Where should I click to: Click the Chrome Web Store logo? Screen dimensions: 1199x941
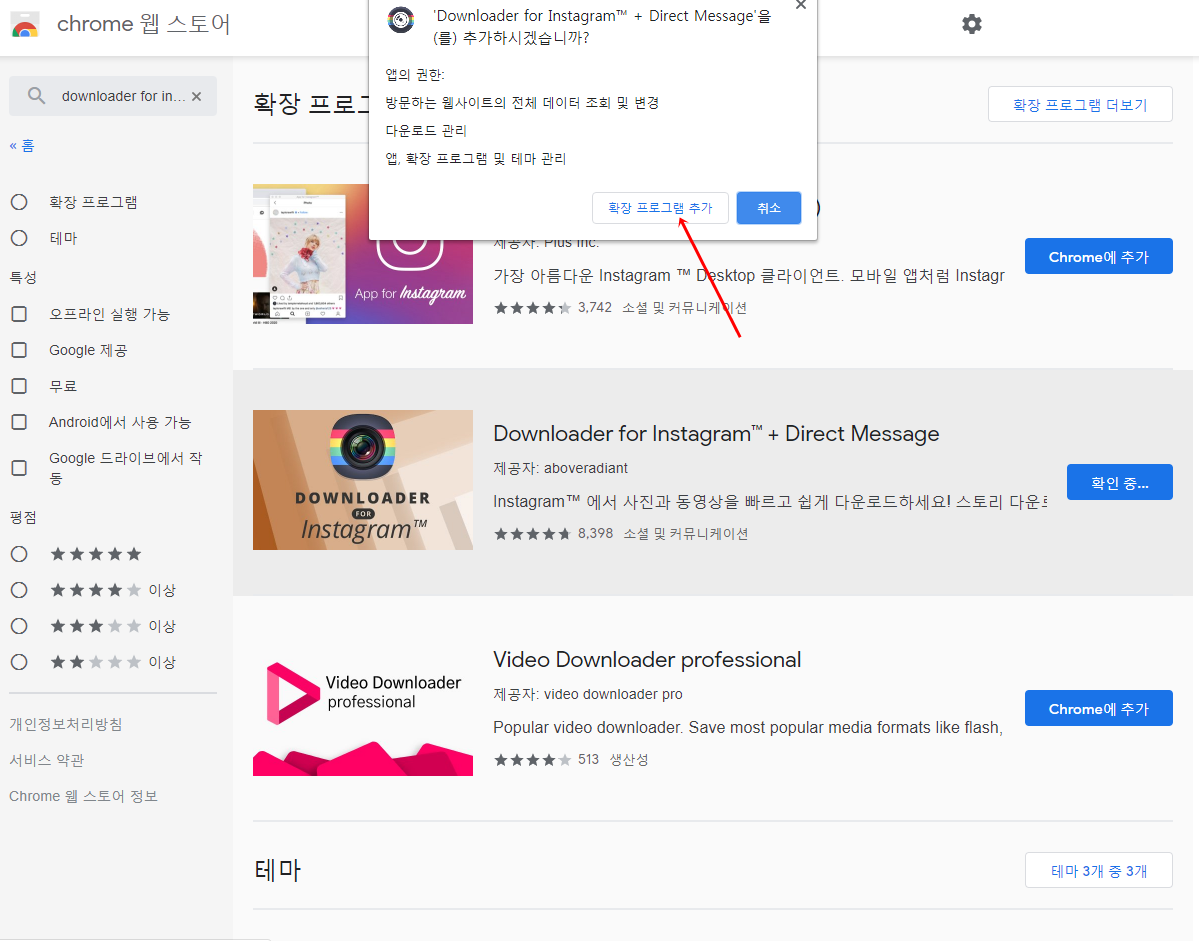coord(24,24)
